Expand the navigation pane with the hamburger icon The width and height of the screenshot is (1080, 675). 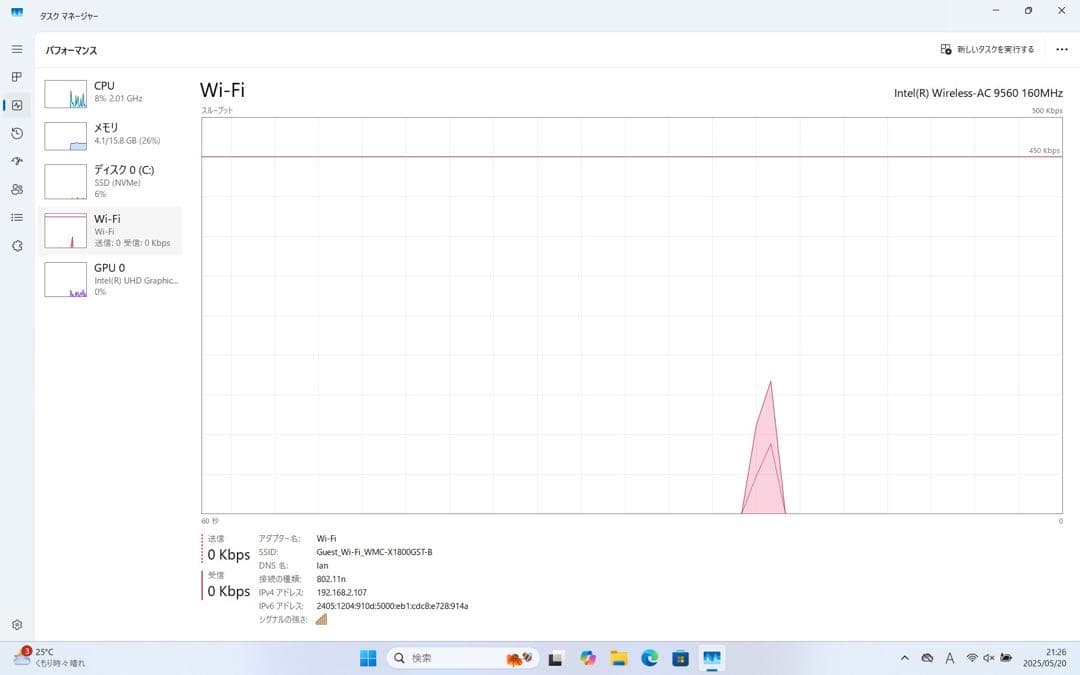pos(16,49)
